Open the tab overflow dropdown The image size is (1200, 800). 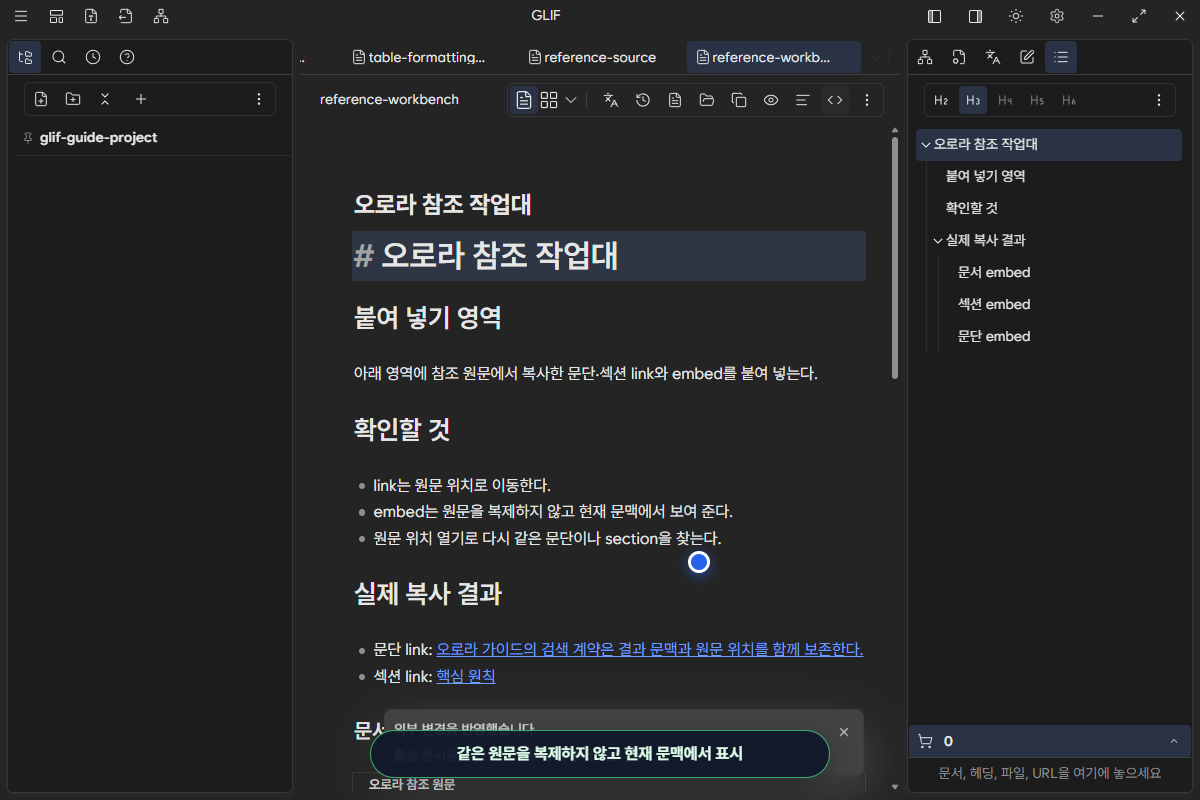(x=876, y=57)
